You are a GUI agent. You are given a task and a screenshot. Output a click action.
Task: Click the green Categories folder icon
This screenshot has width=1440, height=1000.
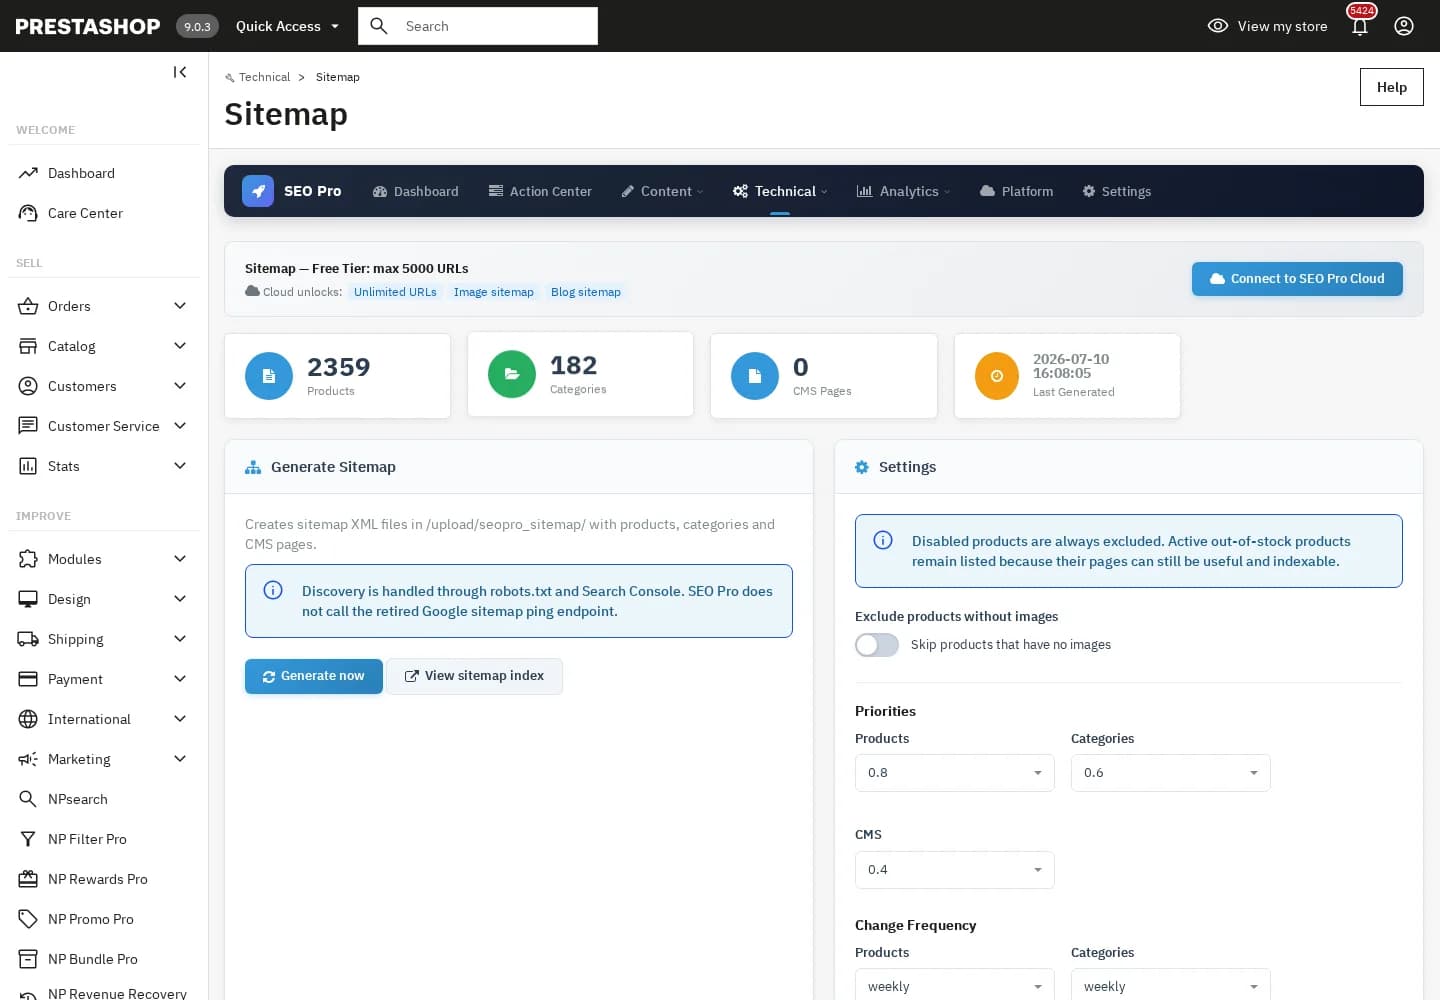(x=512, y=374)
